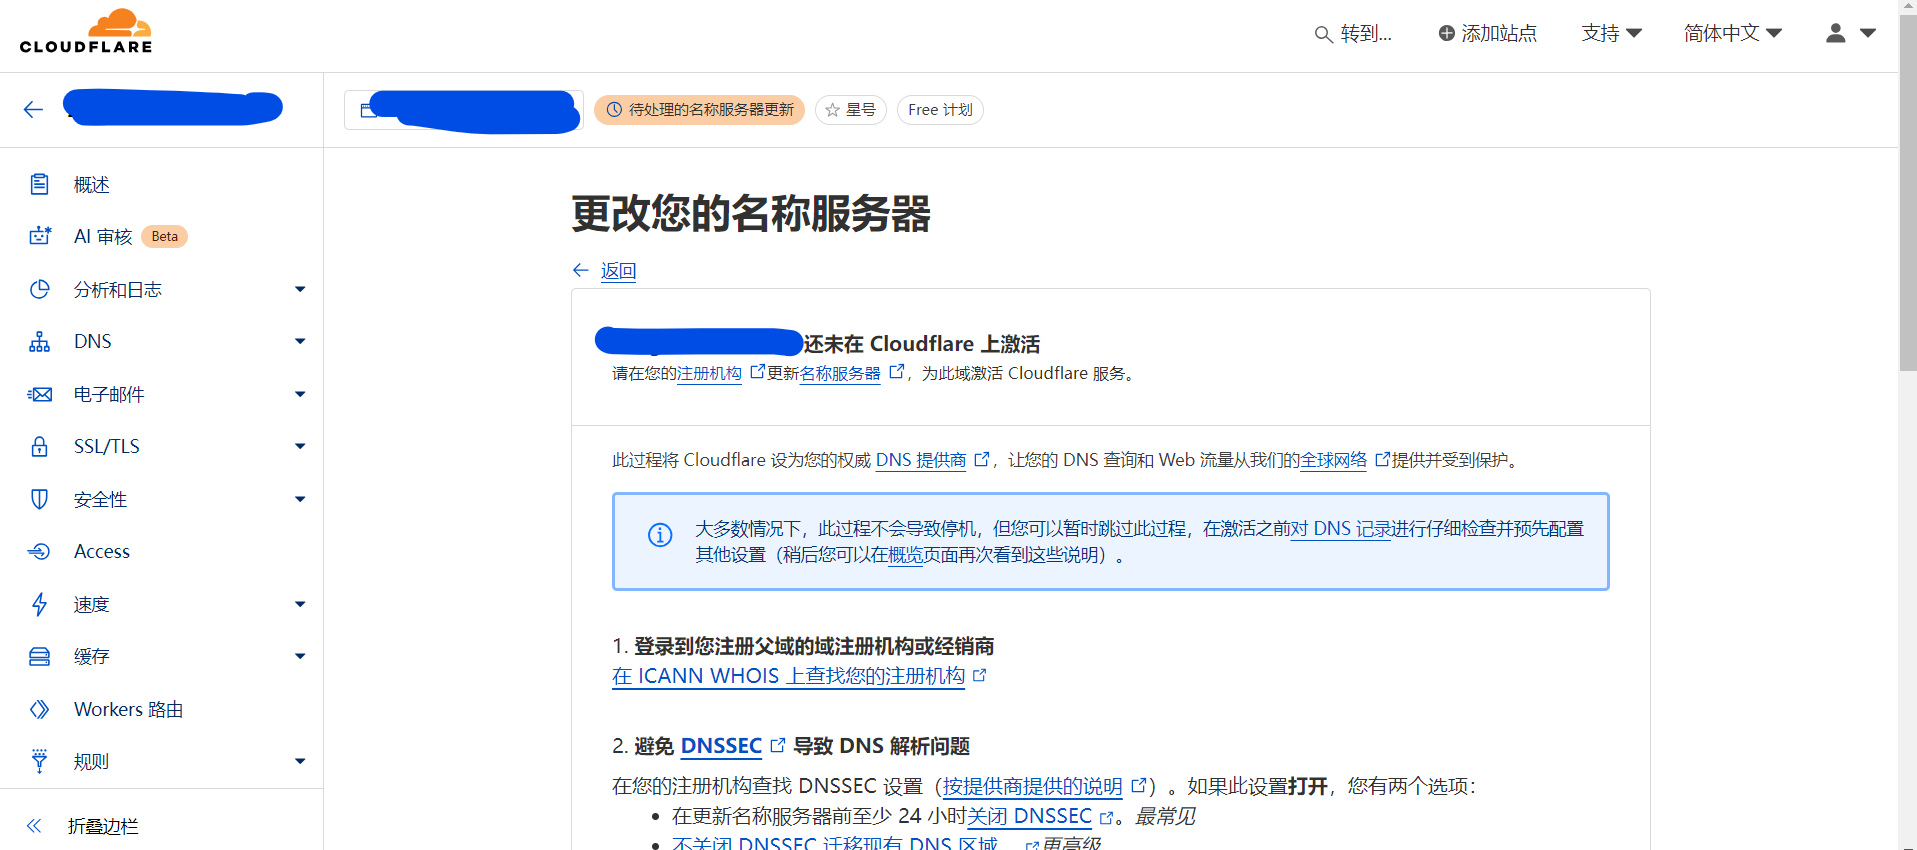The image size is (1917, 850).
Task: Click the 星号 star button
Action: tap(851, 110)
